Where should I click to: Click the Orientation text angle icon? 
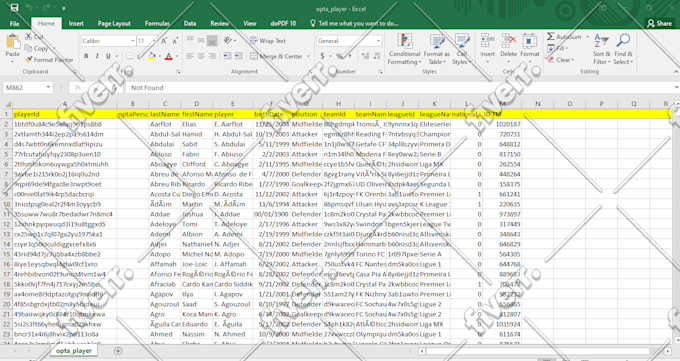[228, 41]
